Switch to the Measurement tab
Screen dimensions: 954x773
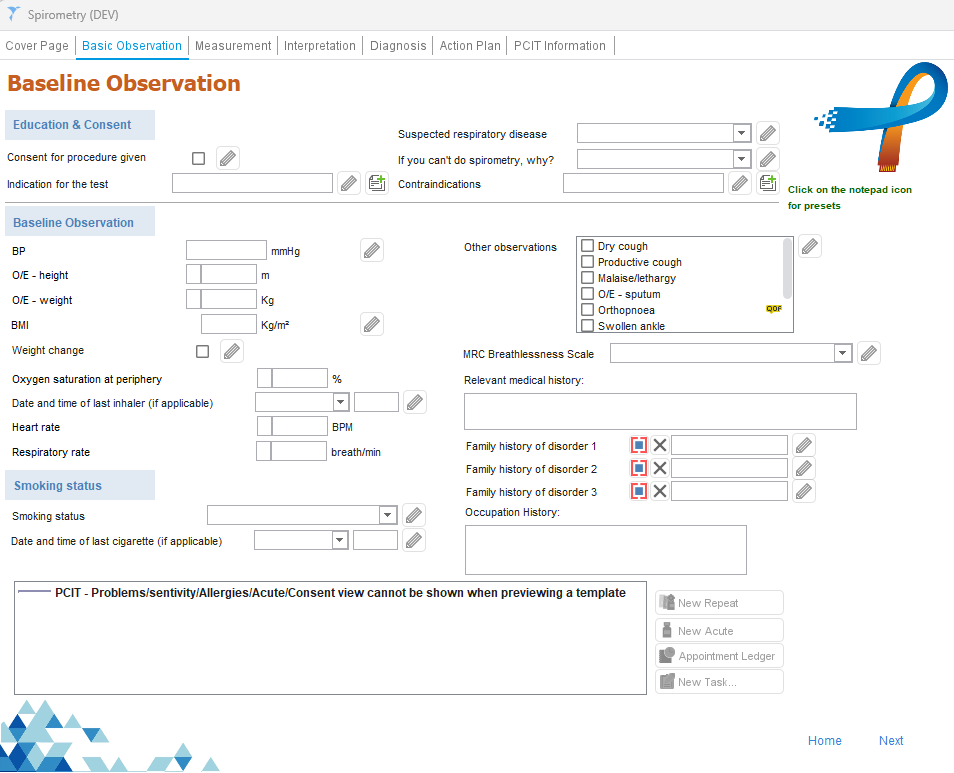(x=233, y=46)
